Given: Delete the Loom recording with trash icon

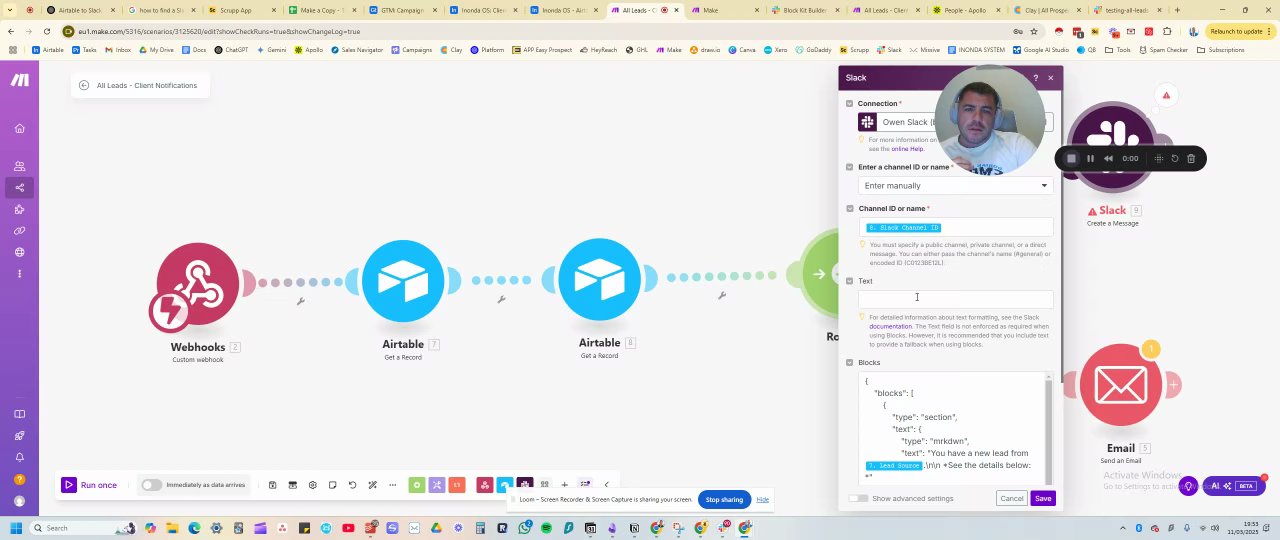Looking at the screenshot, I should (1190, 158).
